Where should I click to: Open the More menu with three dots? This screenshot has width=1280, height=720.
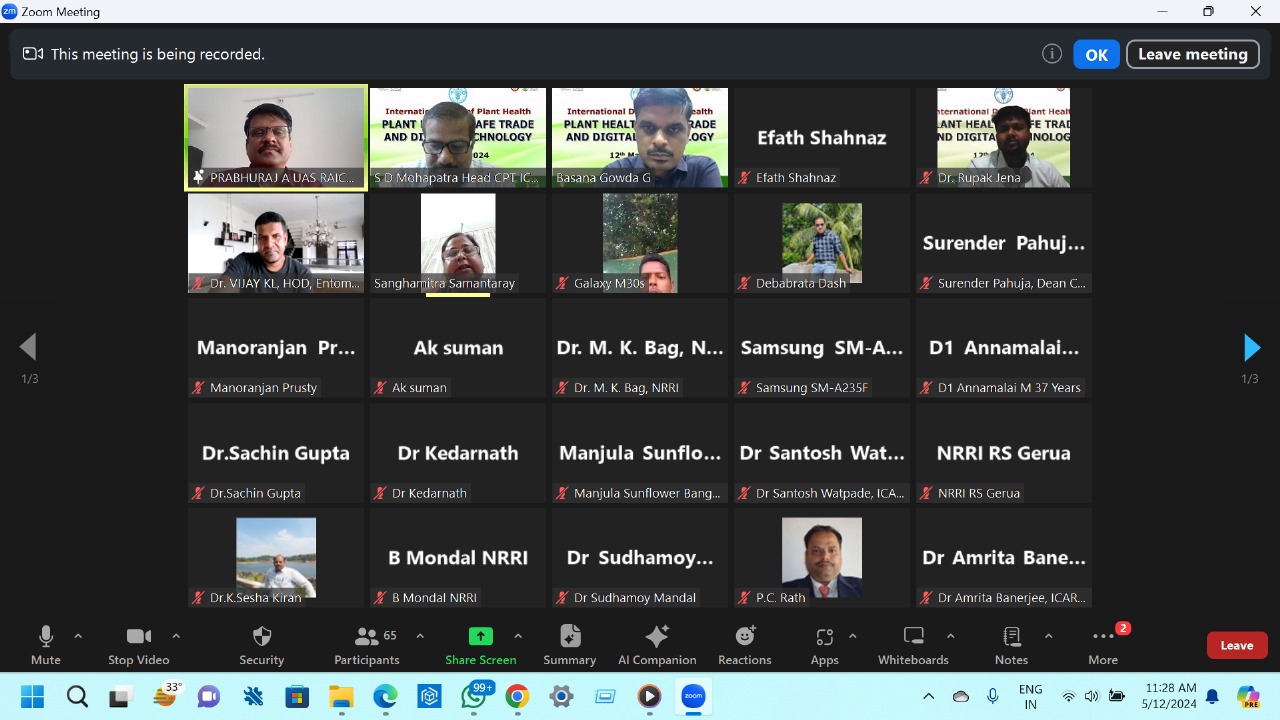click(1103, 645)
